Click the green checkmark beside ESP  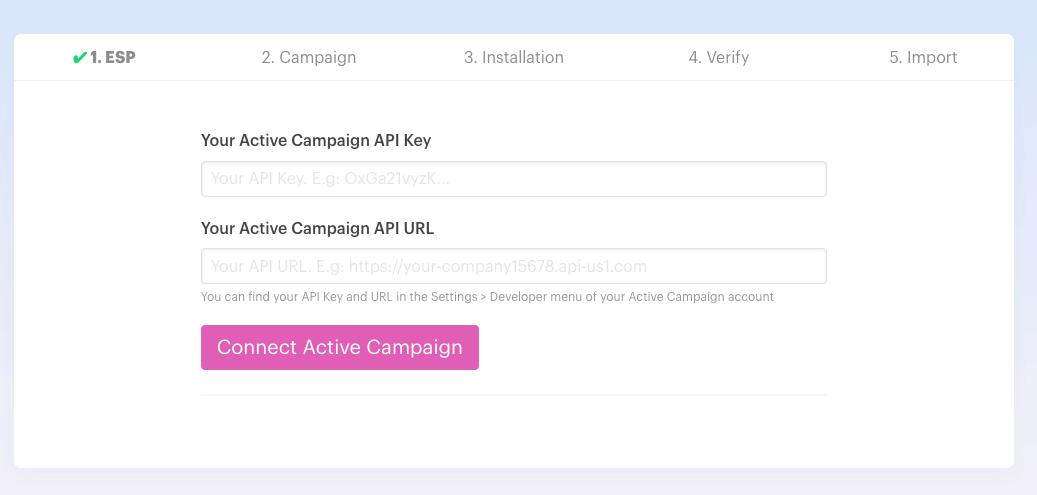pos(79,58)
